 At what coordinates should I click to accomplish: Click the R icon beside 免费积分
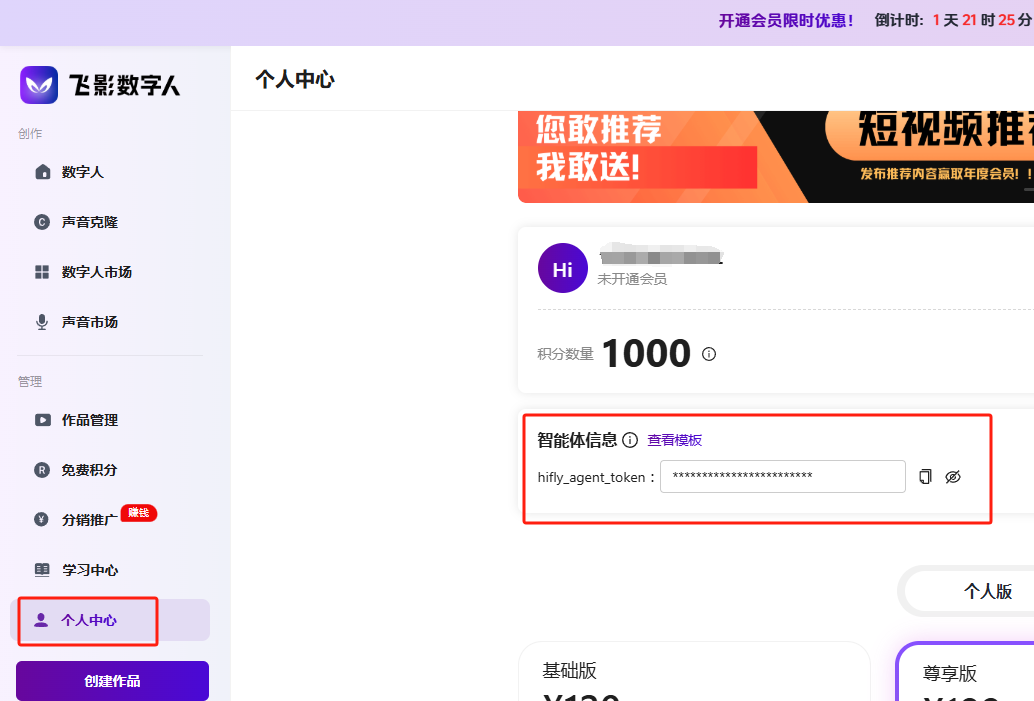click(42, 470)
